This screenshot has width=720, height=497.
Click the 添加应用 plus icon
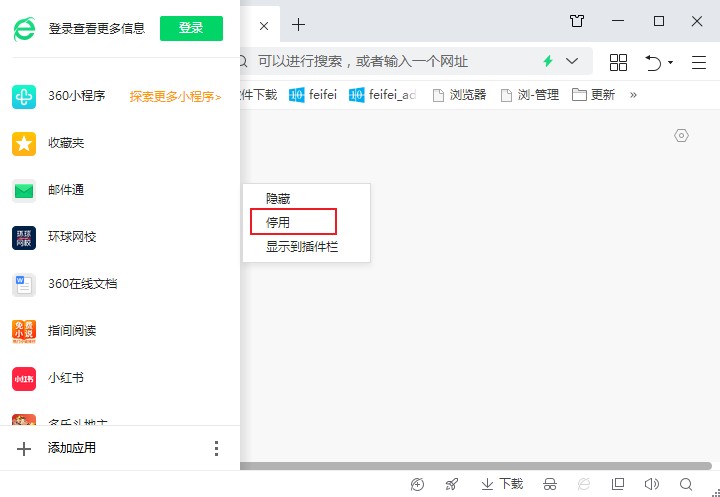click(x=24, y=449)
